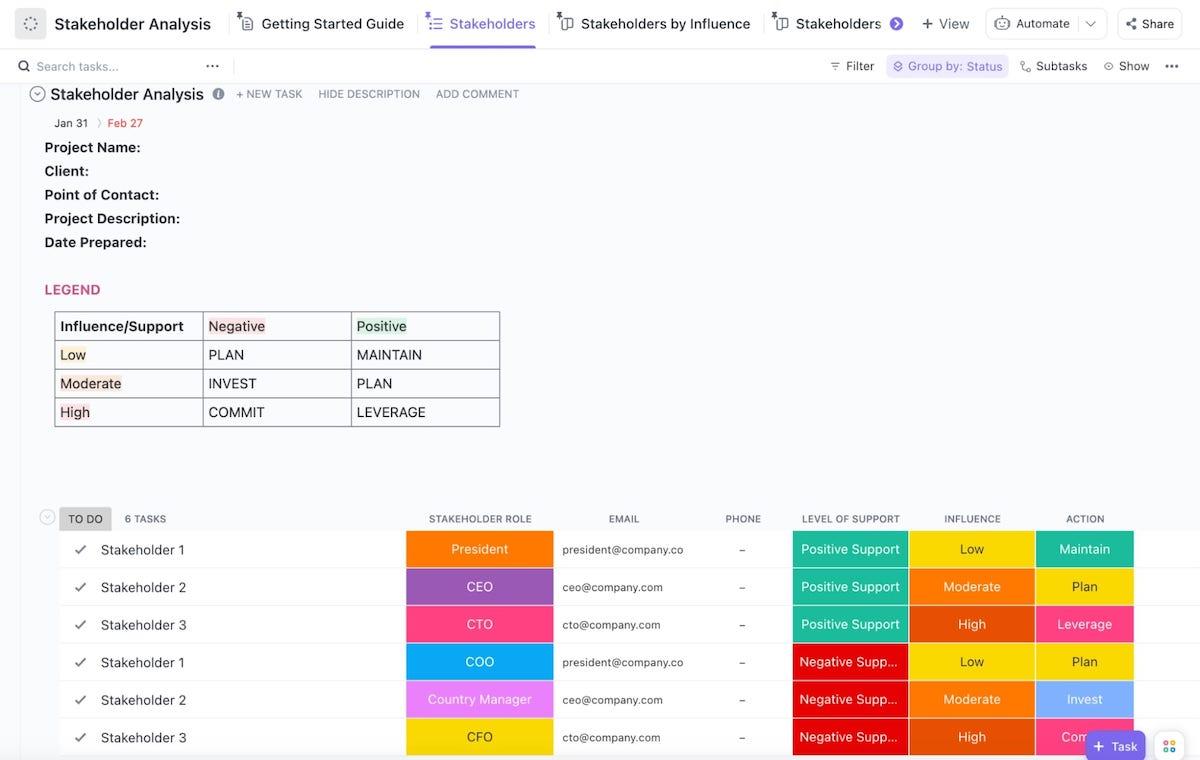Collapse the Stakeholder Analysis list section
The image size is (1200, 760).
[x=37, y=94]
